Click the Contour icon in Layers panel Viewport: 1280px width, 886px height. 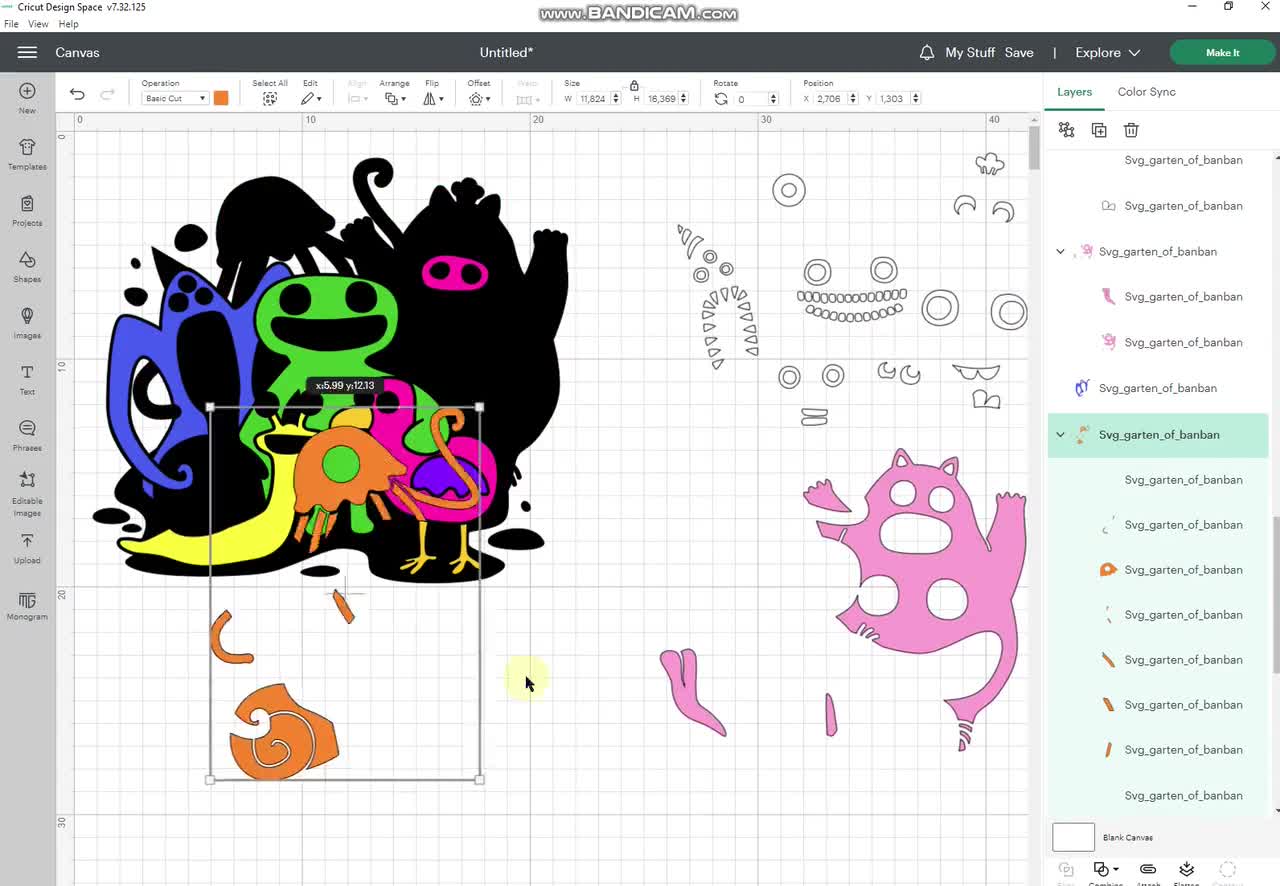click(1228, 871)
